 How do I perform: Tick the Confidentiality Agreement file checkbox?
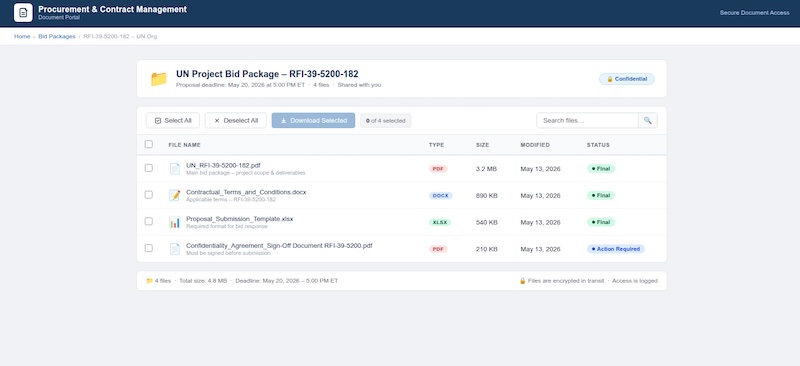click(x=148, y=248)
